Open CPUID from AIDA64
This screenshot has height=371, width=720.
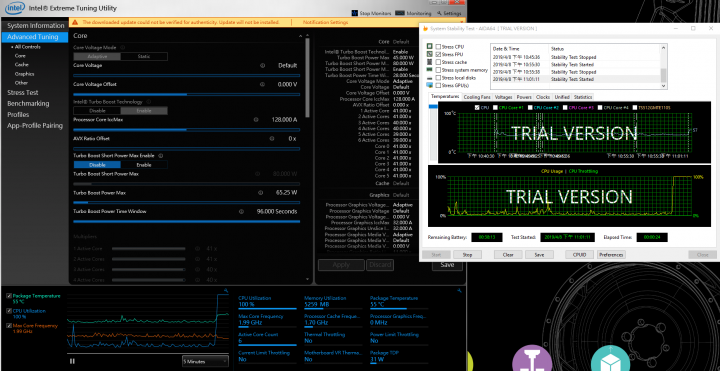579,254
